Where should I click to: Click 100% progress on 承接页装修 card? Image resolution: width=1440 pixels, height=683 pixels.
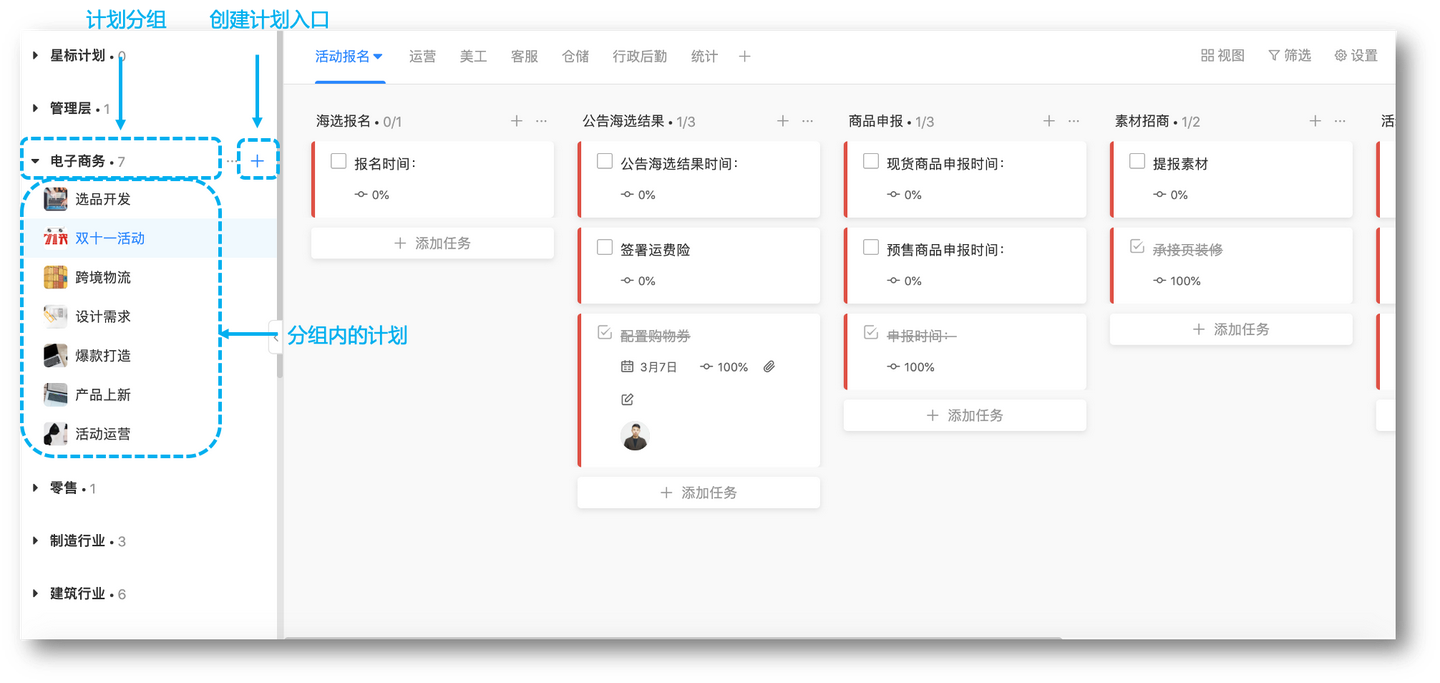tap(1177, 281)
